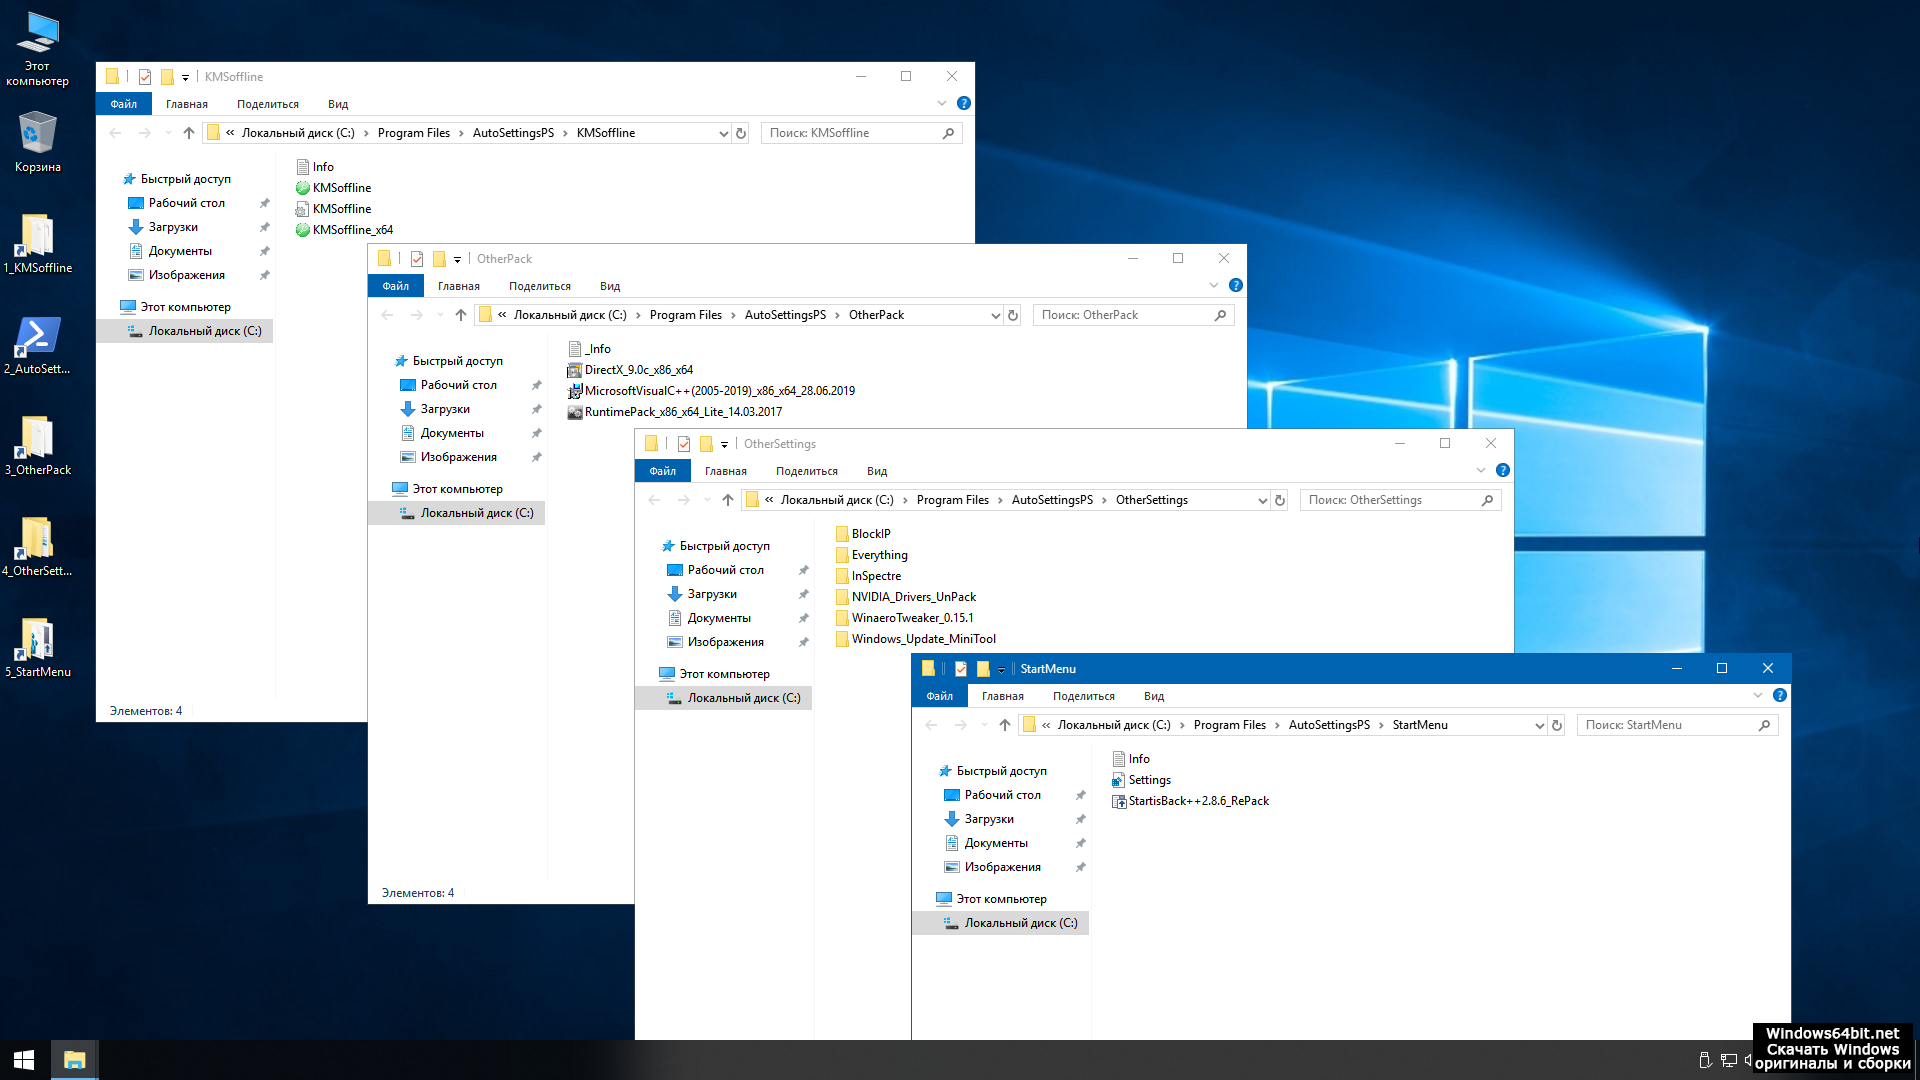Image resolution: width=1920 pixels, height=1080 pixels.
Task: Toggle pin for Рабочий стол quick access
Action: pos(1080,794)
